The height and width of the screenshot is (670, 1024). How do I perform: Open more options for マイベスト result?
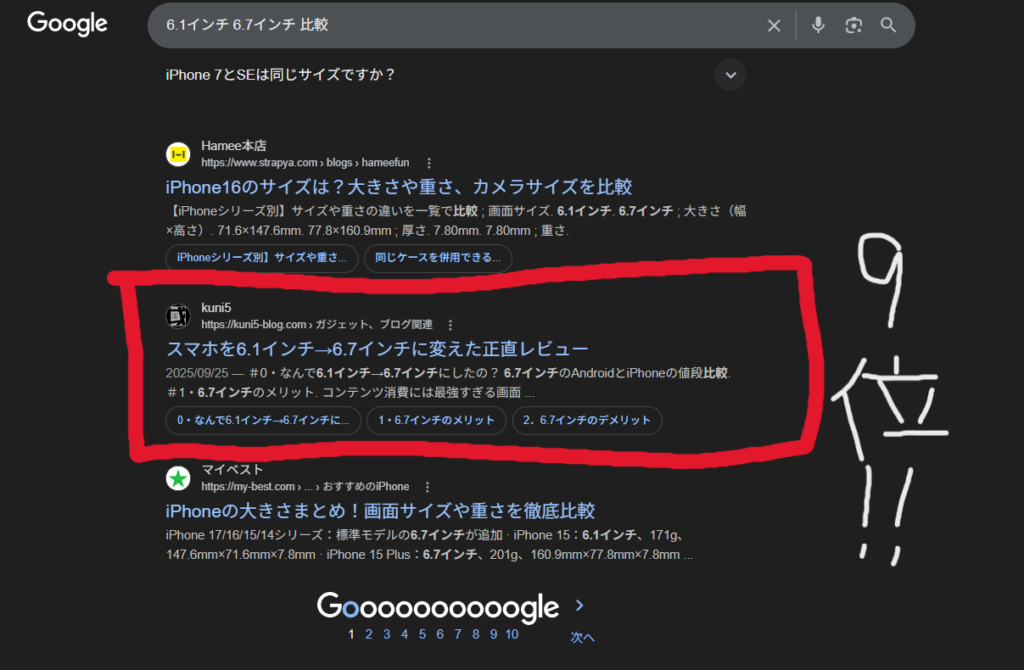422,487
